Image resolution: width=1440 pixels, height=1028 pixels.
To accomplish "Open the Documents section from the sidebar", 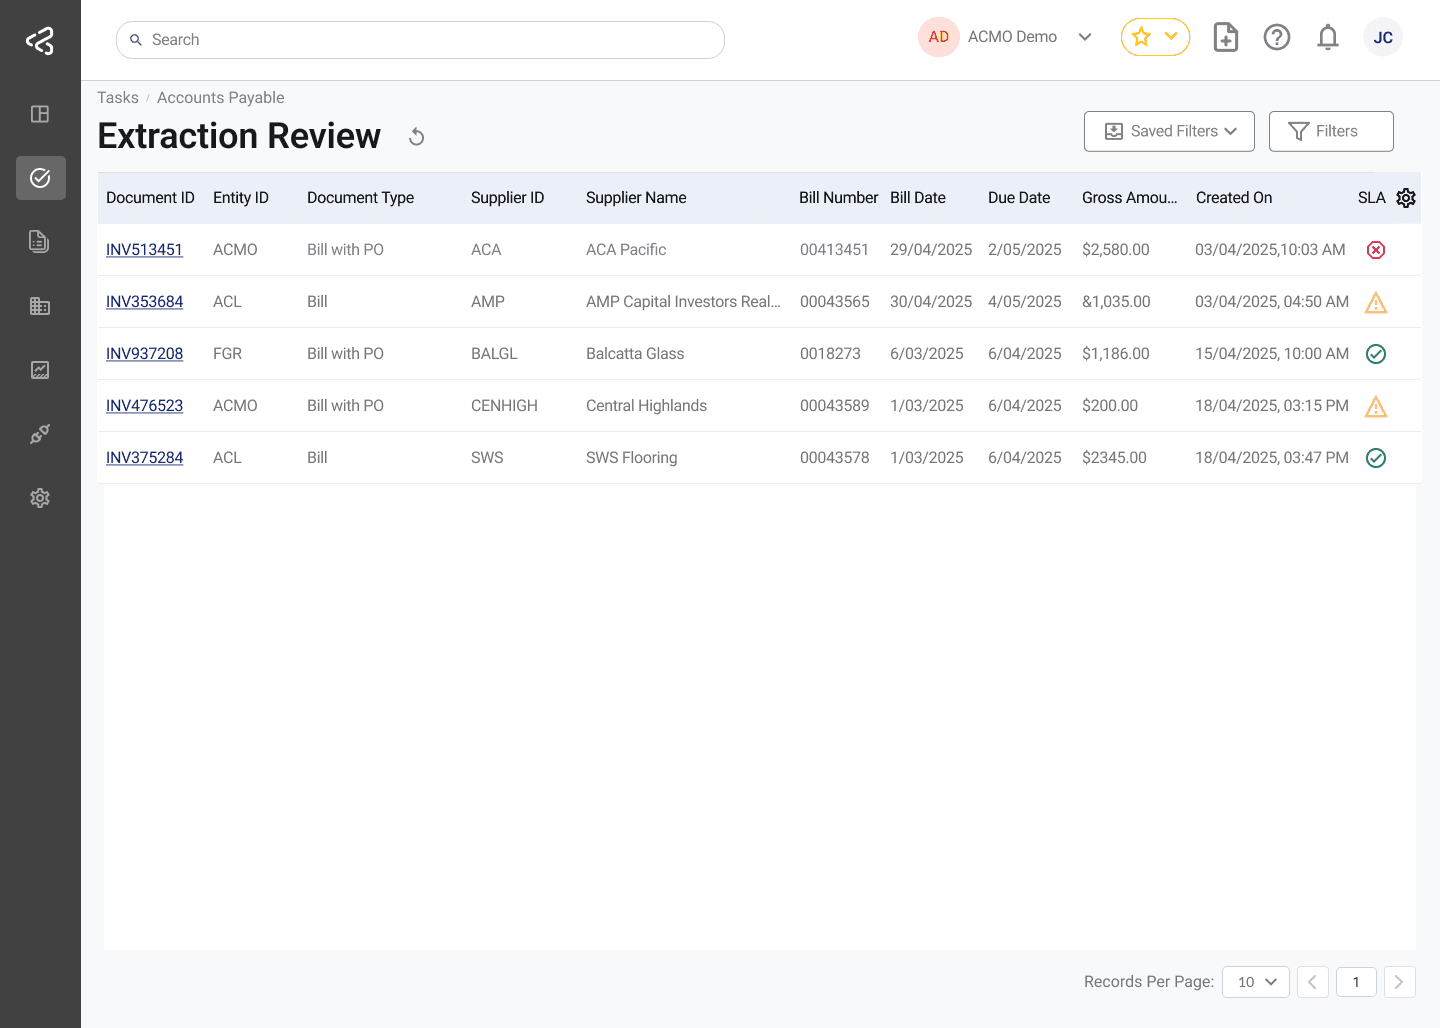I will pos(40,242).
